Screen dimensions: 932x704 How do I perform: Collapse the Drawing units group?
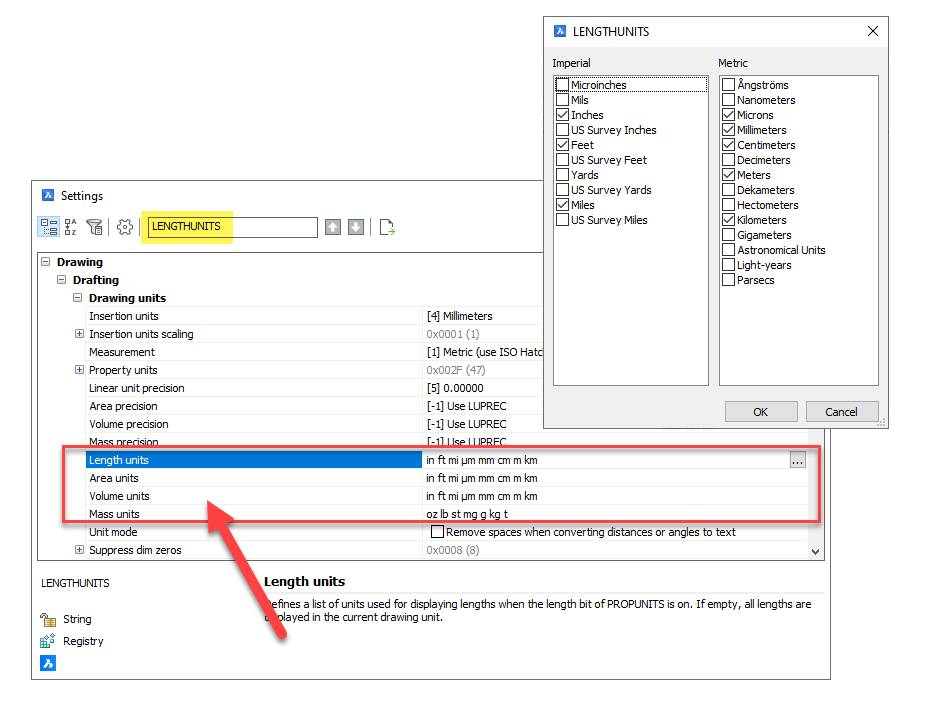click(78, 298)
